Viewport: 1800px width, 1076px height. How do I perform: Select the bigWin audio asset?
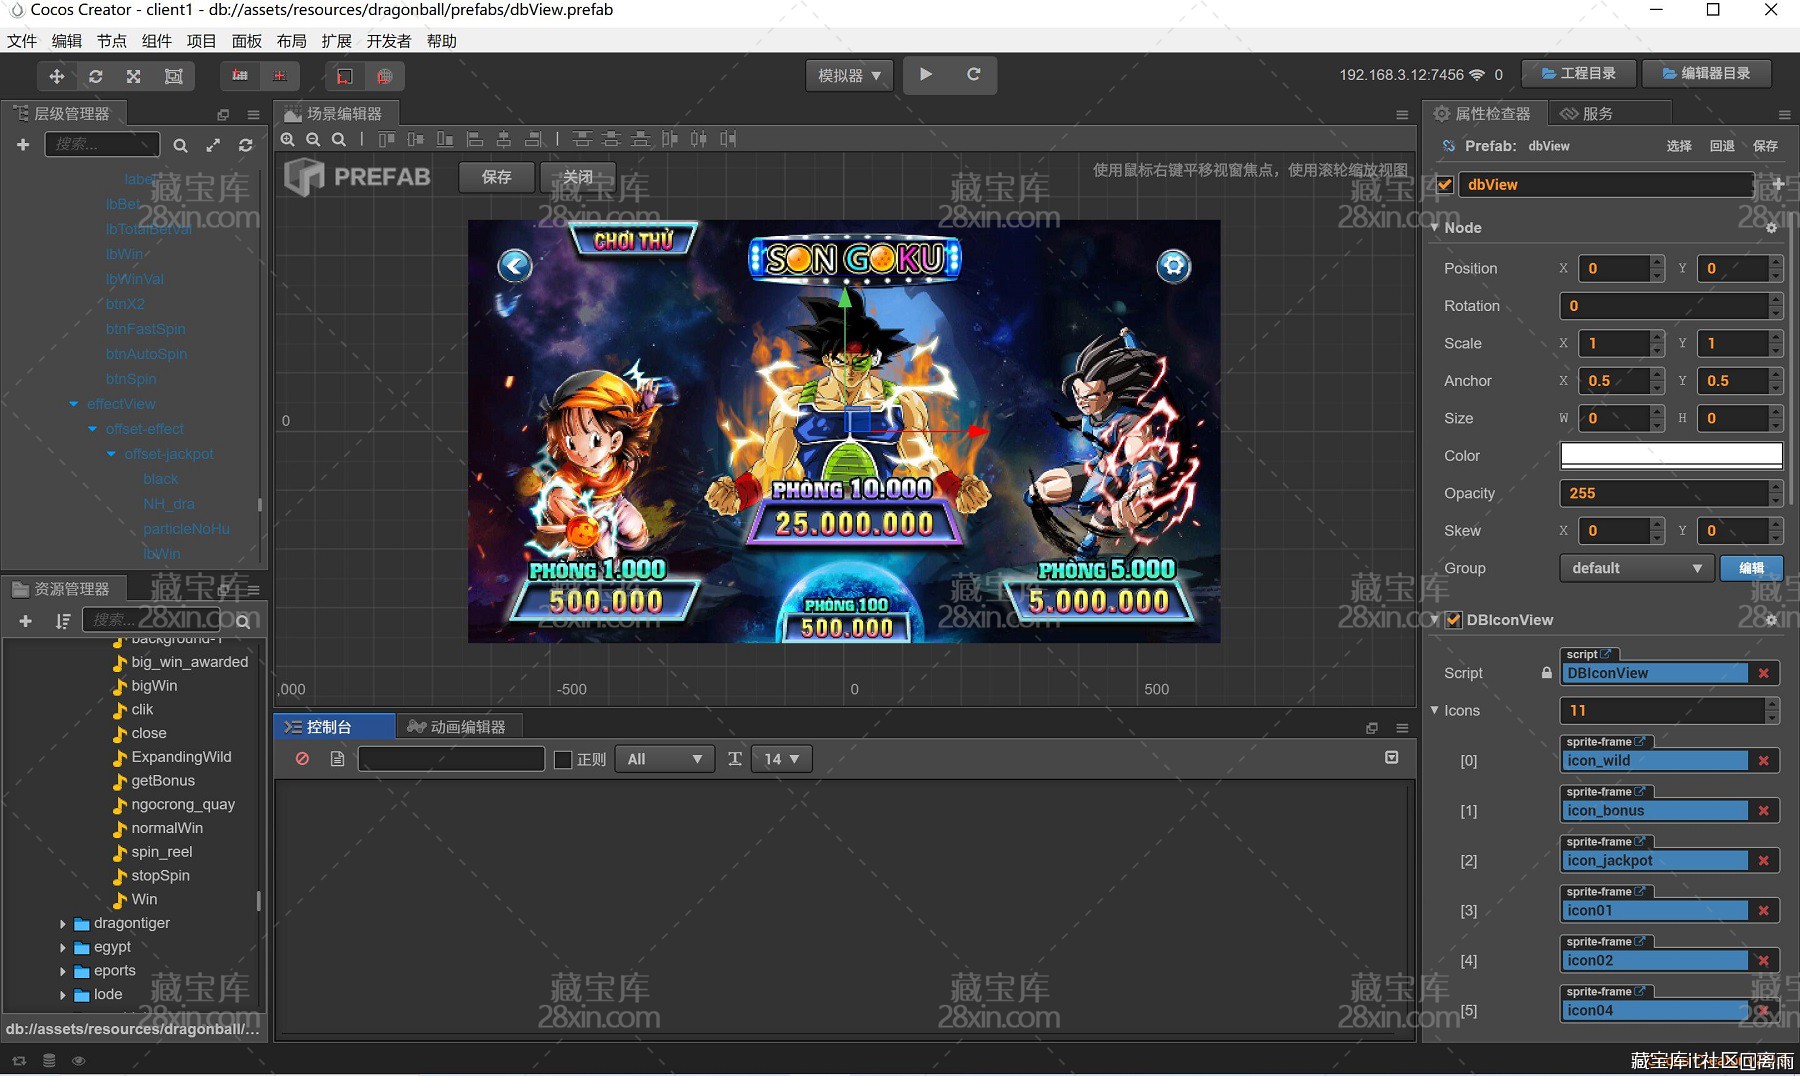point(154,686)
